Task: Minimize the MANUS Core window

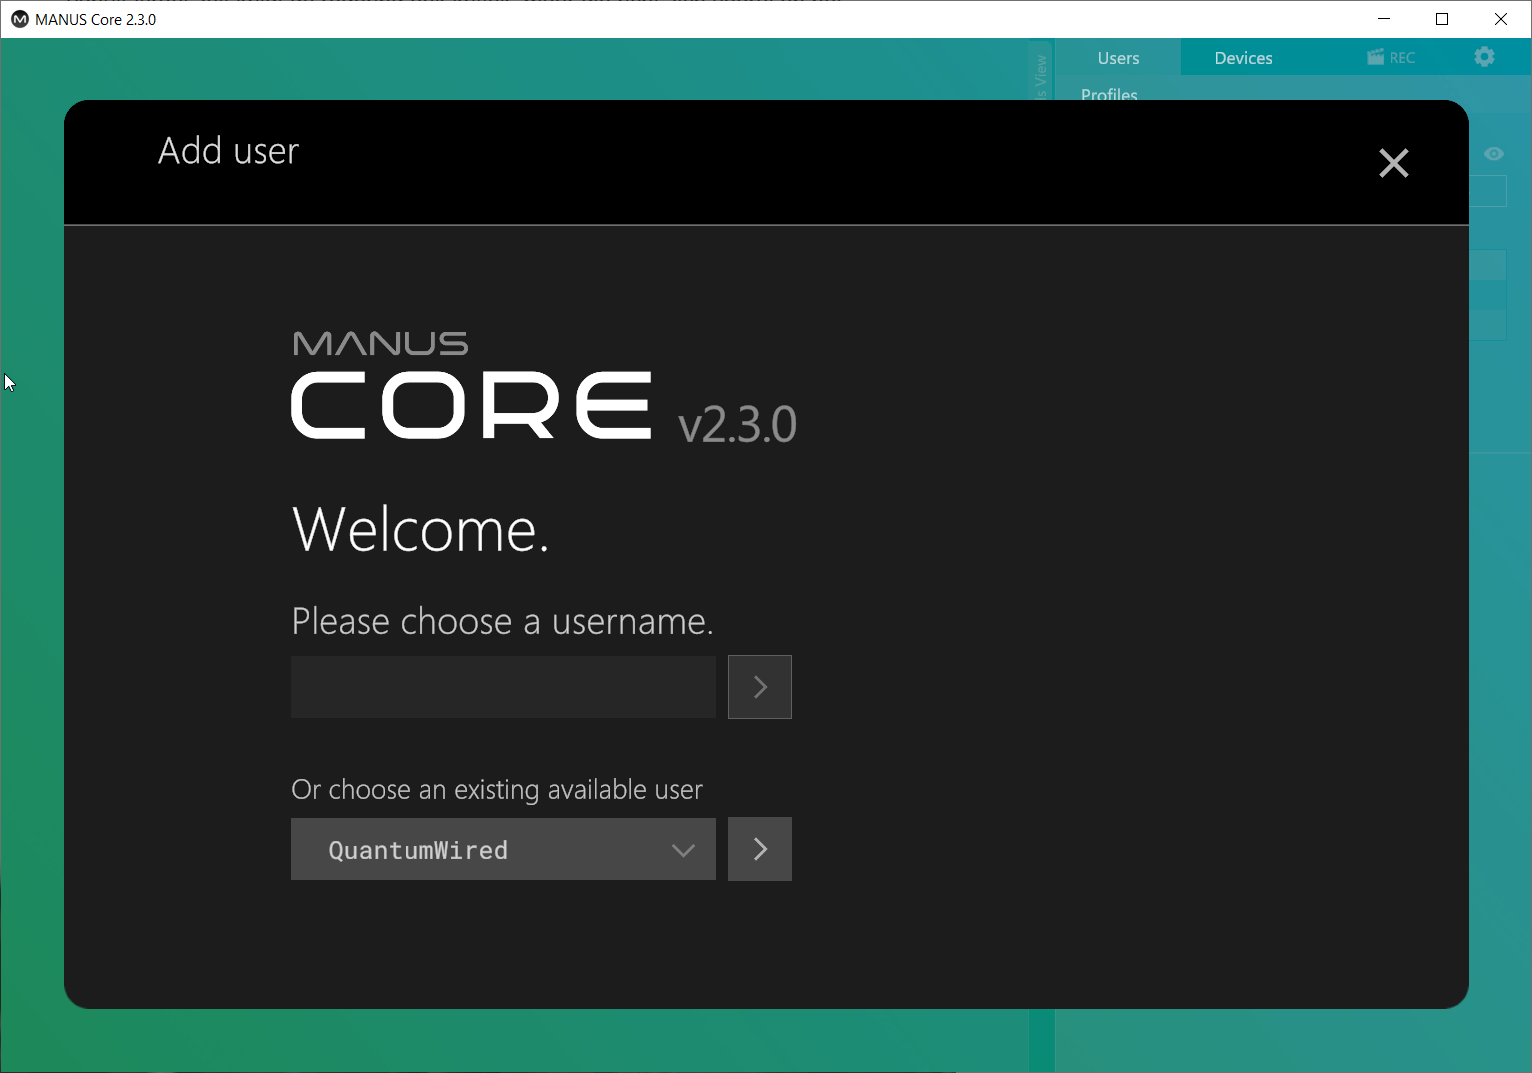Action: click(1384, 19)
